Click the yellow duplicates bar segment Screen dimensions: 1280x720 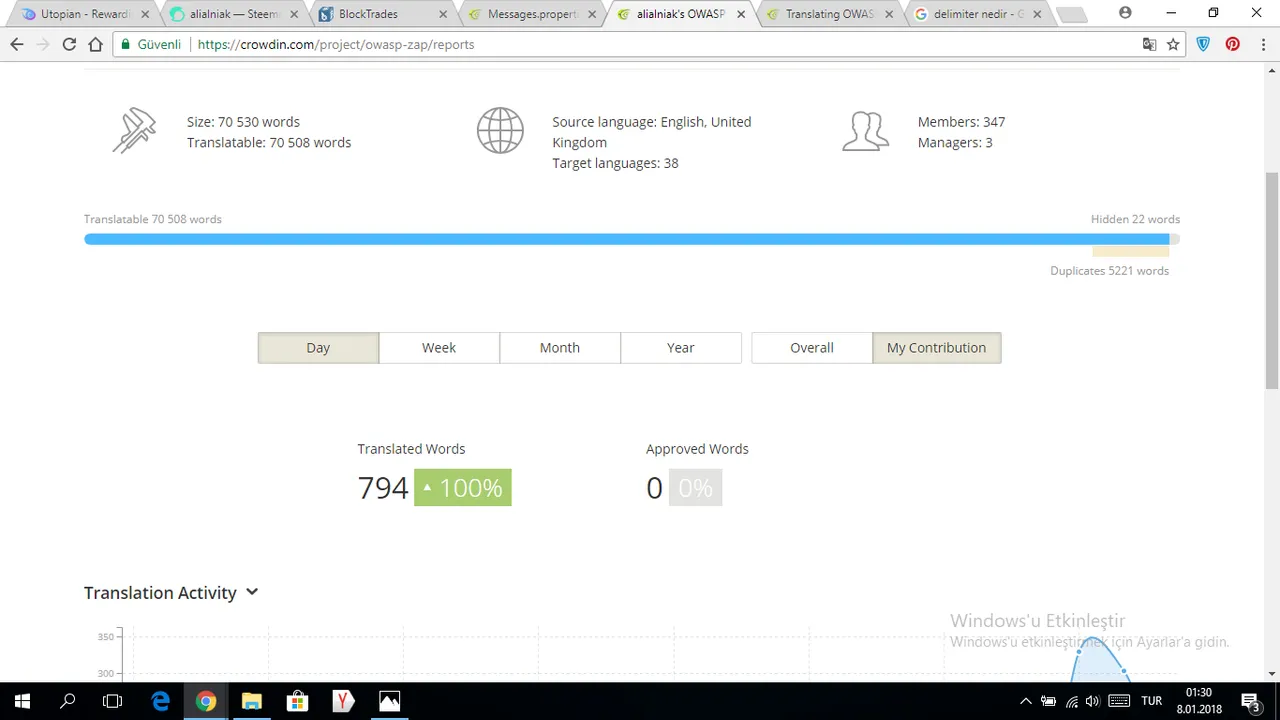[x=1130, y=251]
